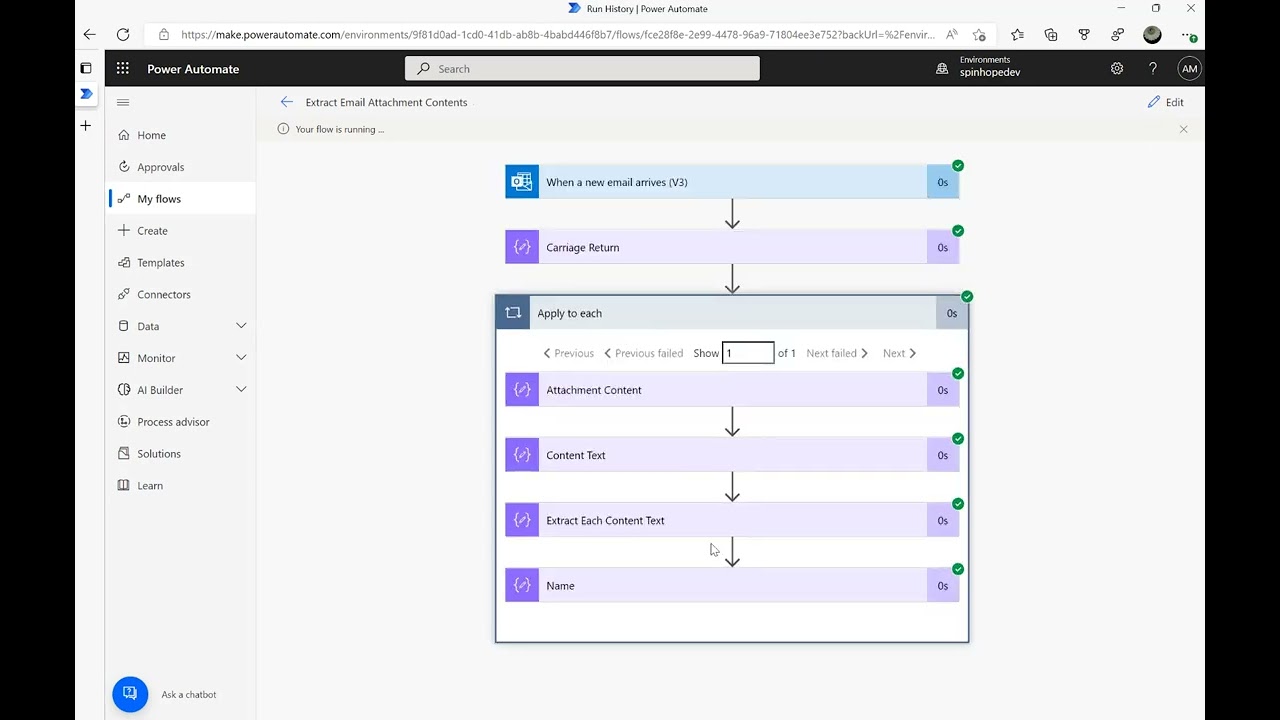Click the Ask a chatbot link
Image resolution: width=1280 pixels, height=720 pixels.
189,695
